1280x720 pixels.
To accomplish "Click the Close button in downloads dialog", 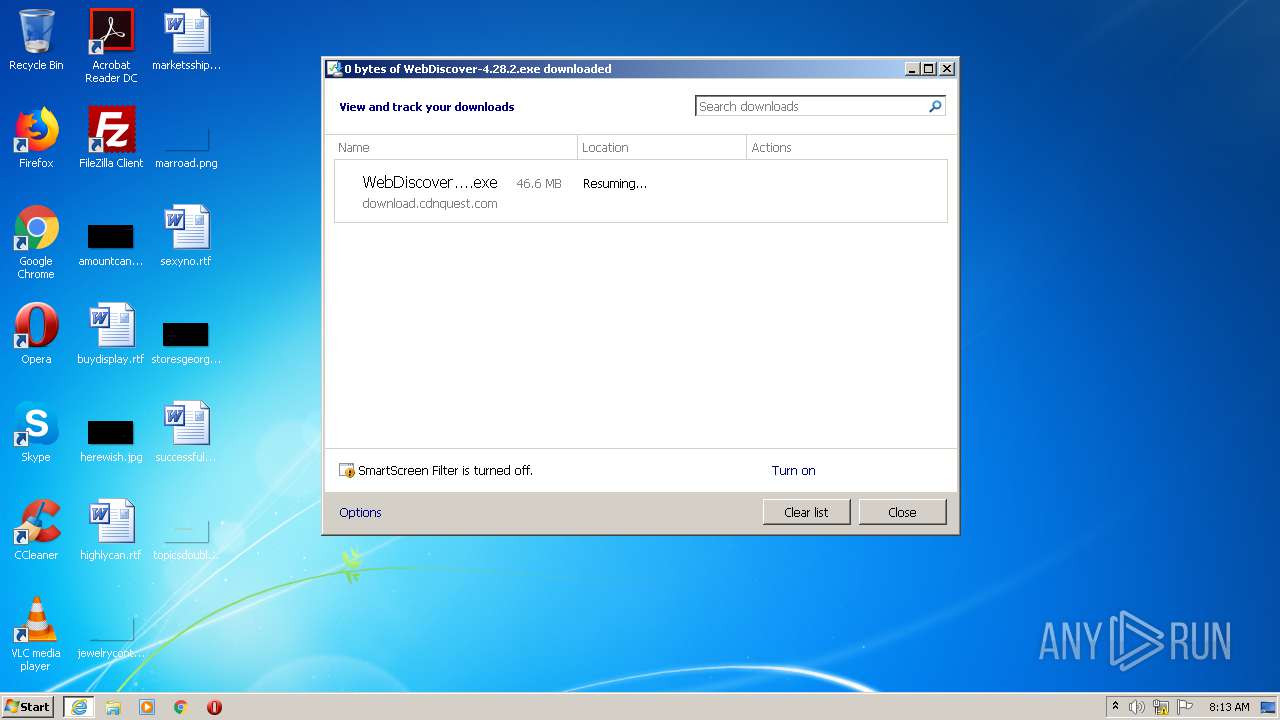I will tap(902, 512).
